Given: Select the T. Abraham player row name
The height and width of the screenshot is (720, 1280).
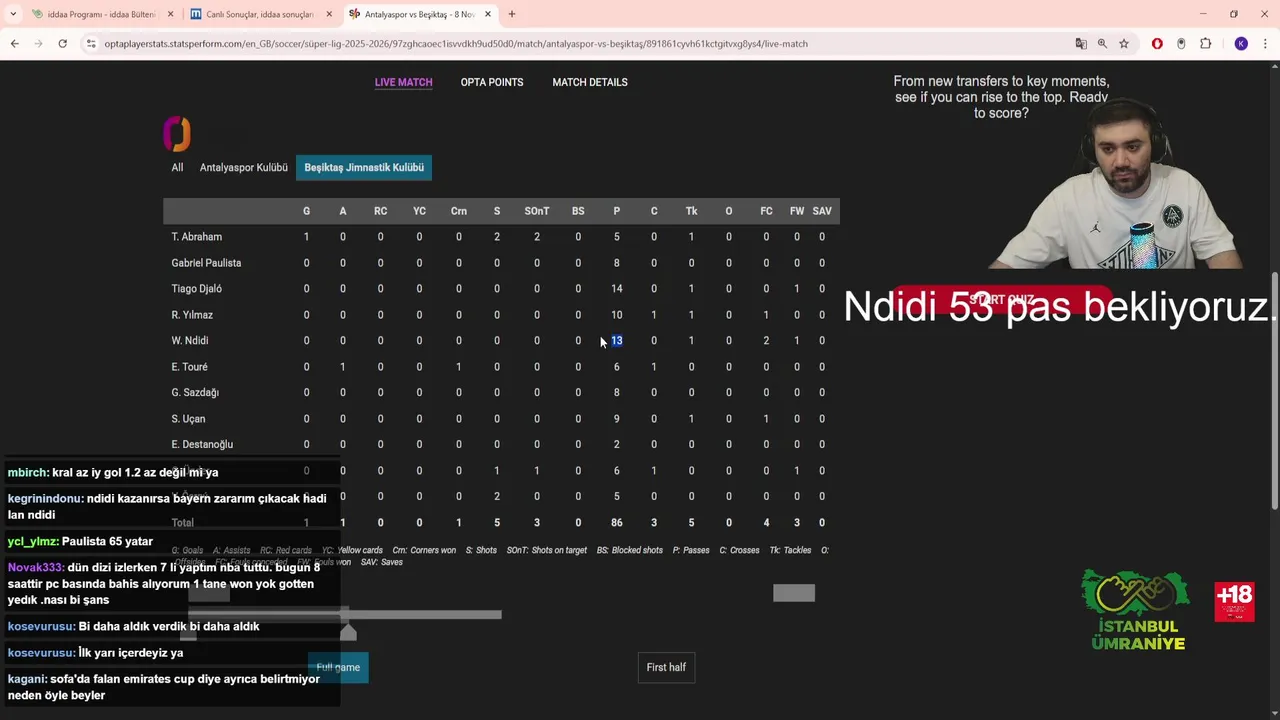Looking at the screenshot, I should [x=197, y=237].
